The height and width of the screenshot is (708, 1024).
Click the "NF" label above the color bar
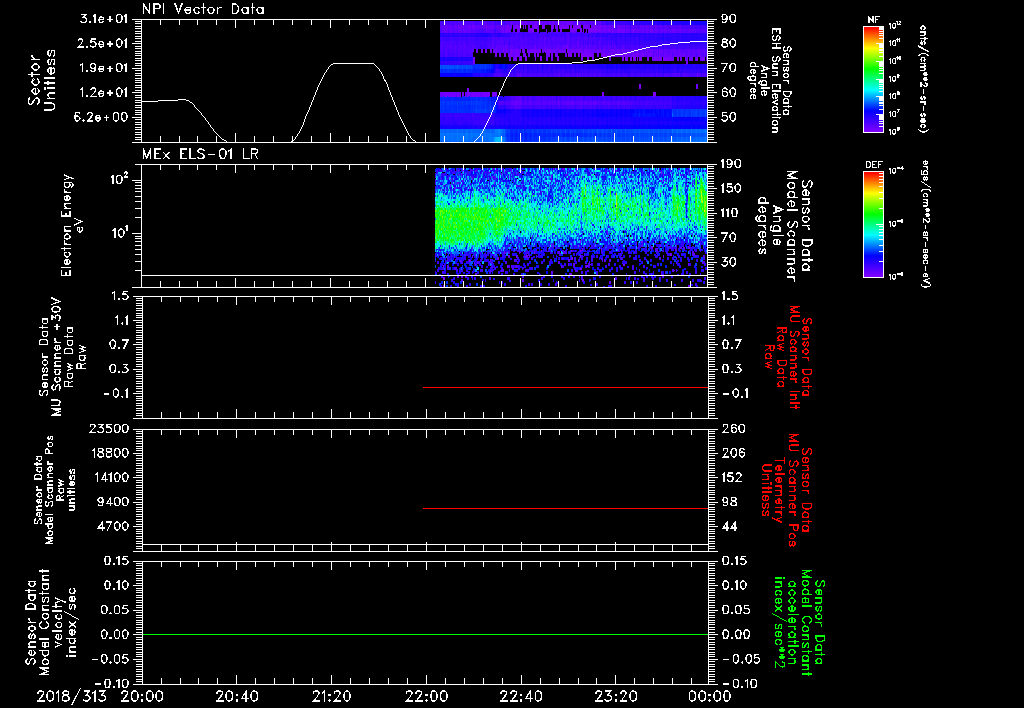[x=874, y=20]
